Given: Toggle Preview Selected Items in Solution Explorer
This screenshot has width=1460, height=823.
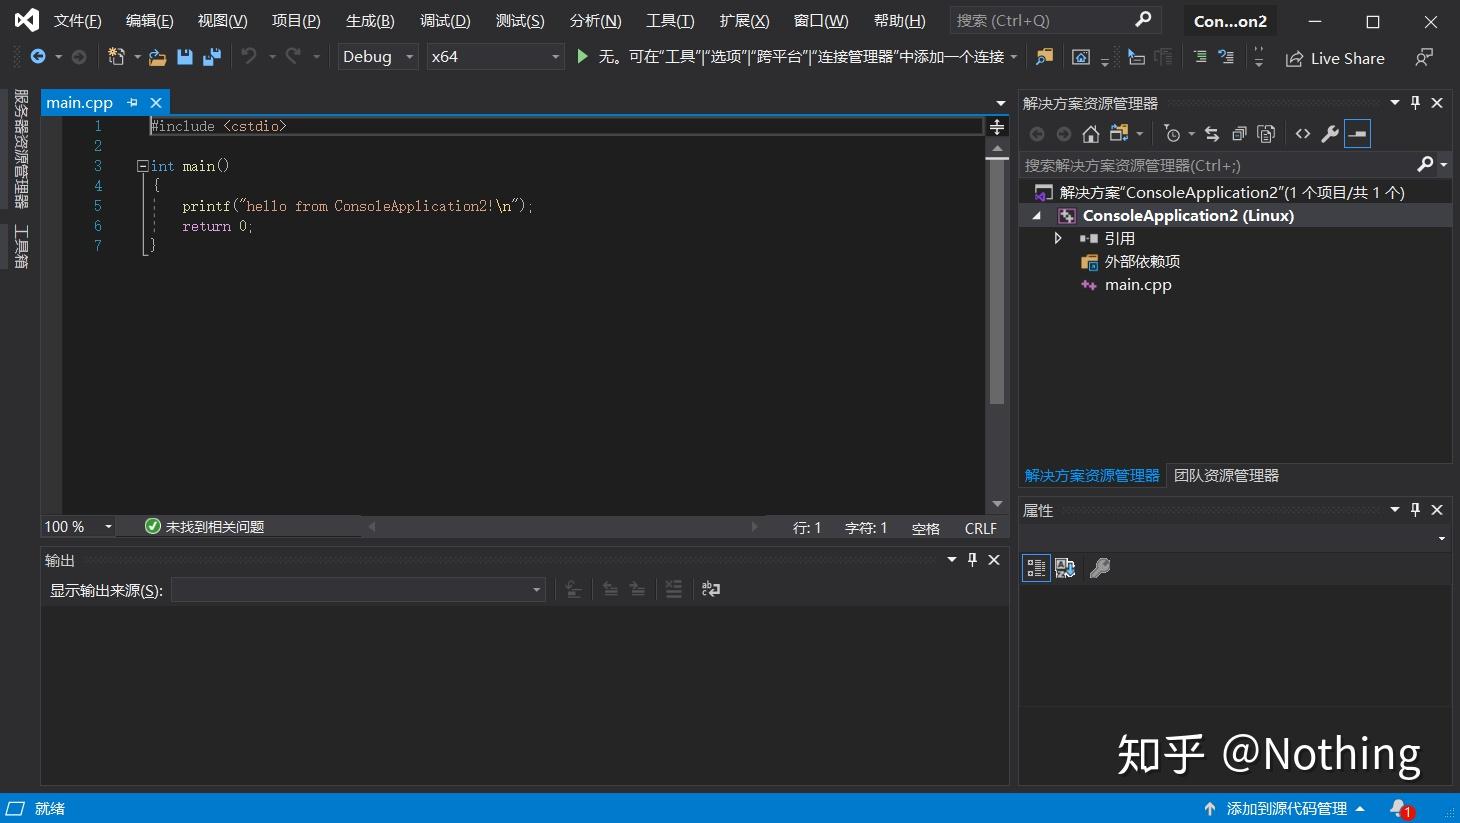Looking at the screenshot, I should click(x=1357, y=133).
